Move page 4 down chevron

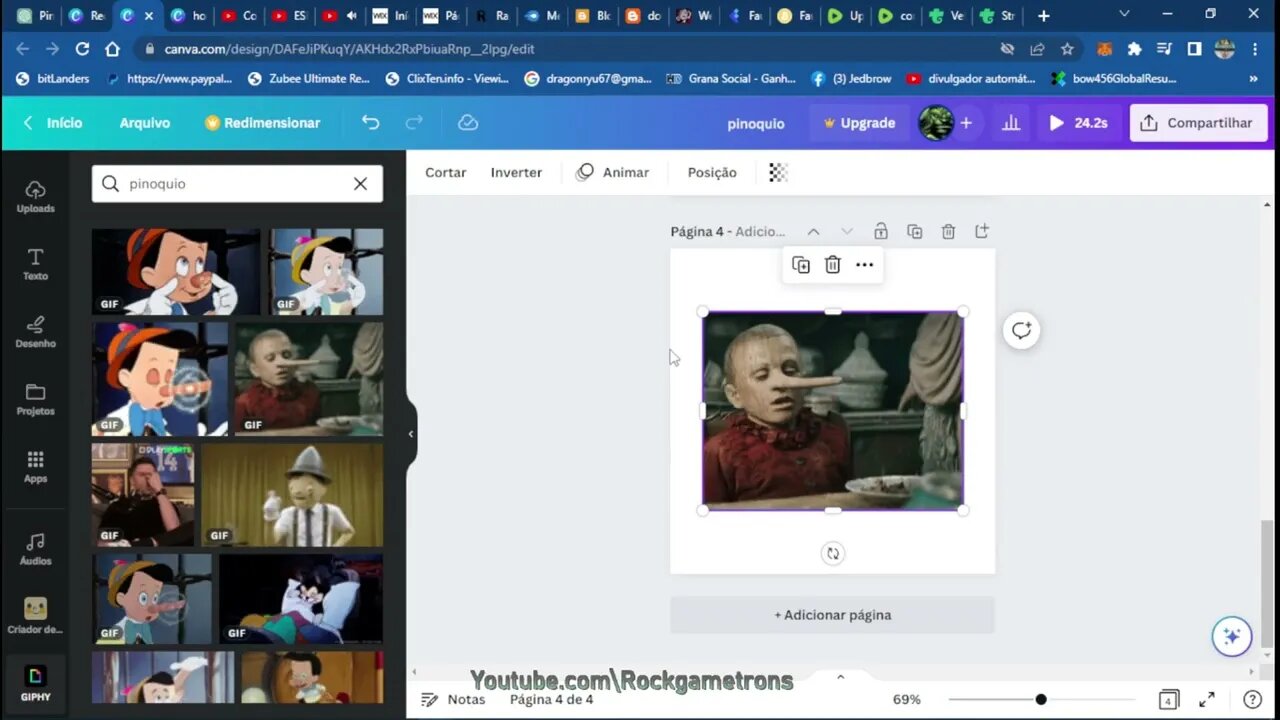click(847, 231)
